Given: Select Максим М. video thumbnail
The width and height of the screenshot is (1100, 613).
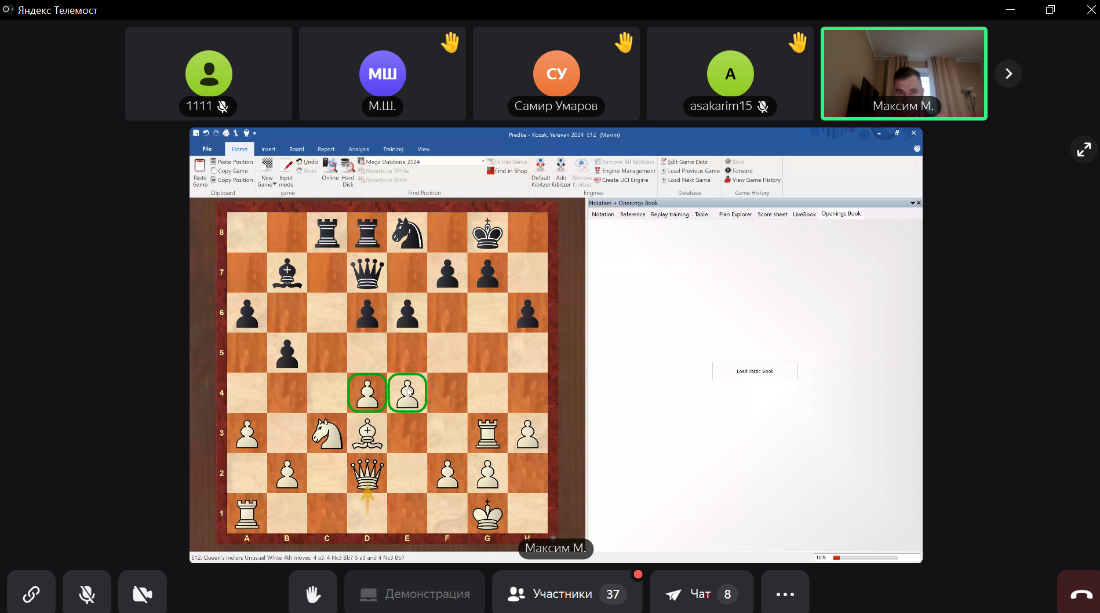Looking at the screenshot, I should tap(903, 73).
